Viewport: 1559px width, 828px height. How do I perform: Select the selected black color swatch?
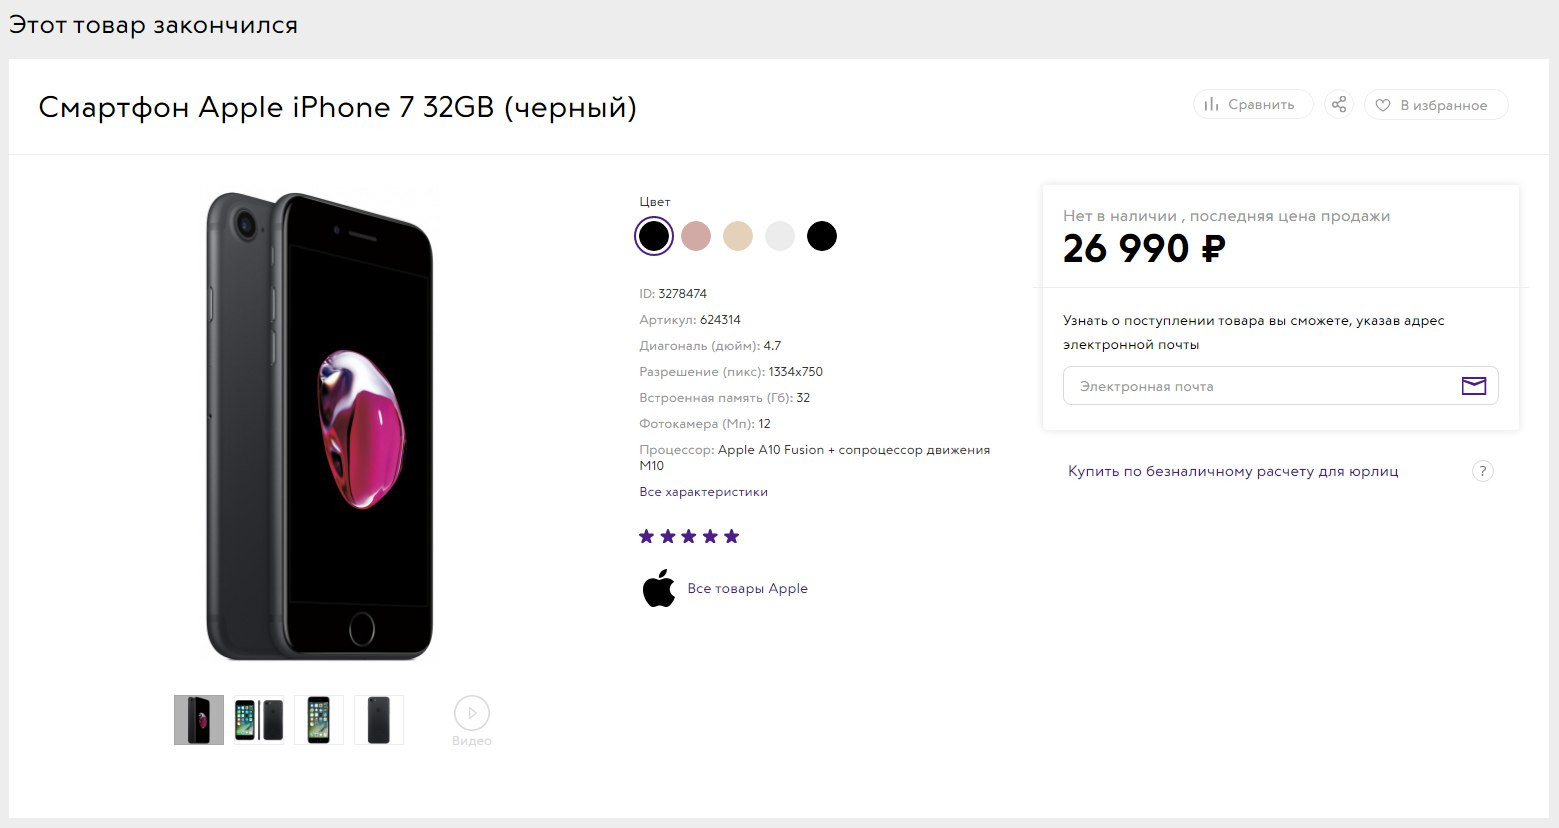(654, 236)
